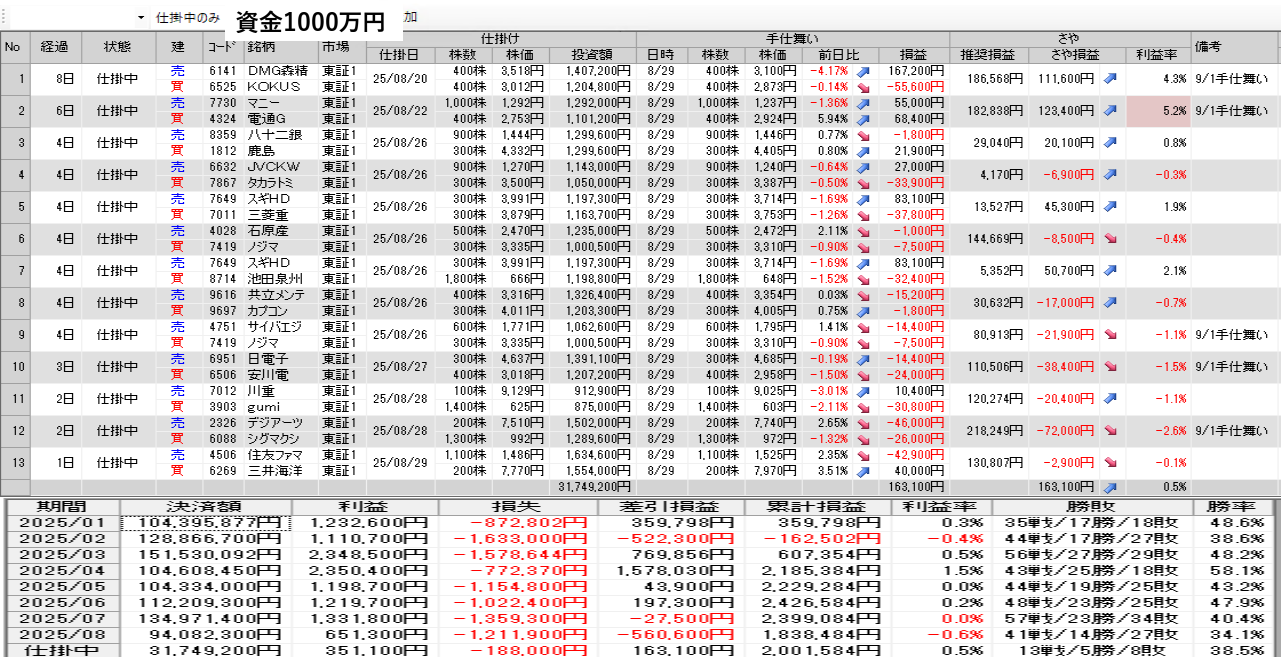Click the down arrow next to タカラトミ -0.50%
This screenshot has width=1281, height=657.
[863, 183]
